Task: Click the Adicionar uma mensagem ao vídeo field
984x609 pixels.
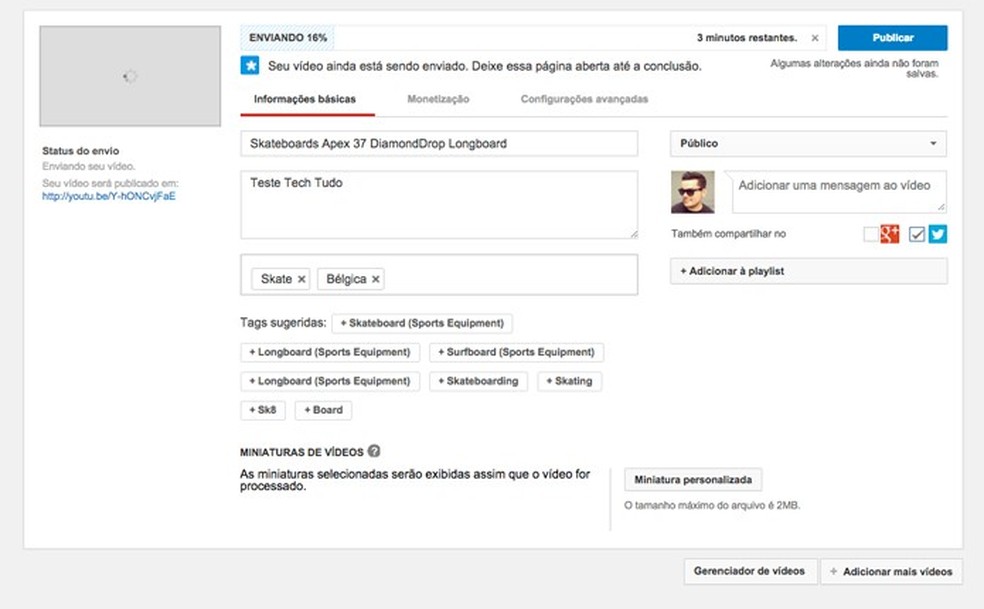Action: click(839, 192)
